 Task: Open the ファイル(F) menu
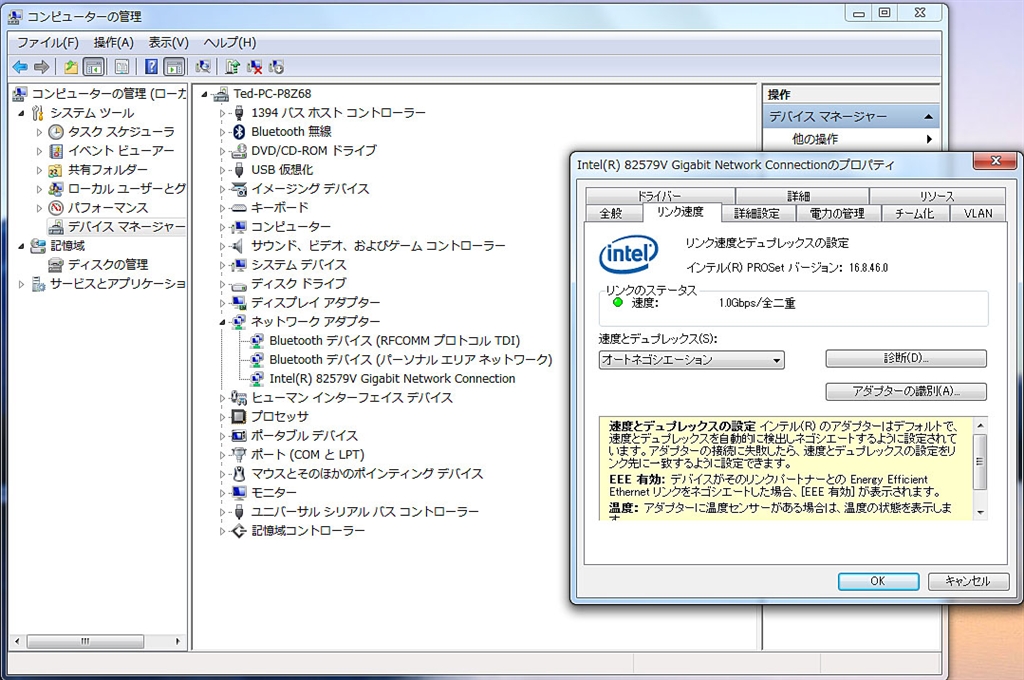click(48, 42)
